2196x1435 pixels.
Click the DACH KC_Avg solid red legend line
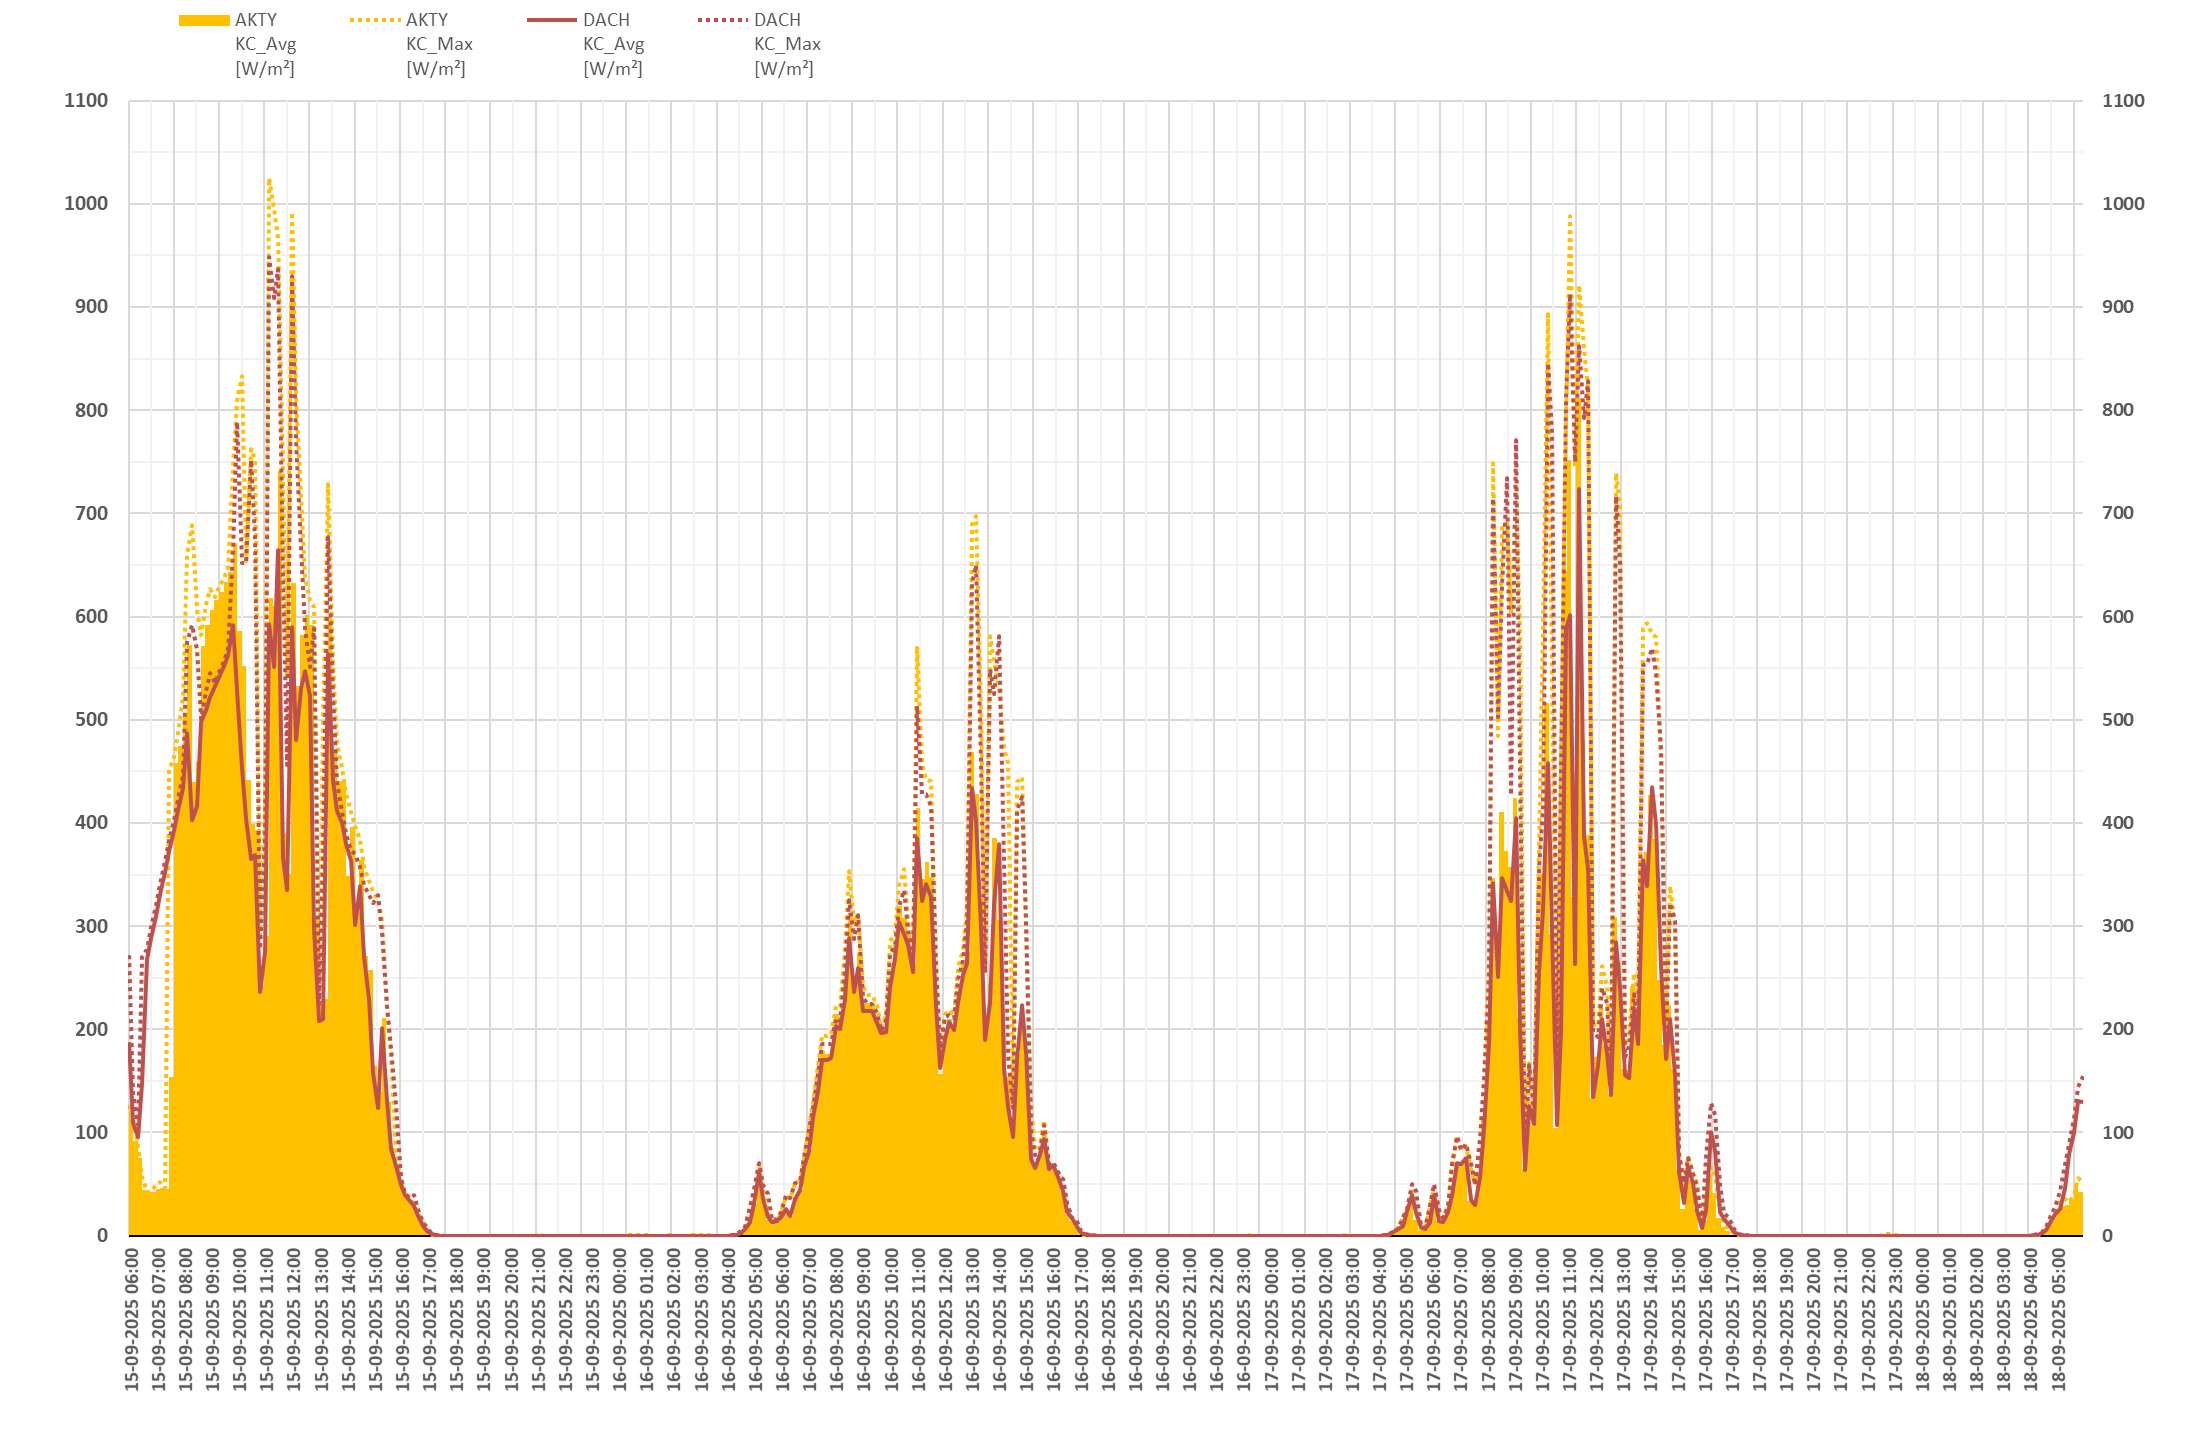click(552, 20)
